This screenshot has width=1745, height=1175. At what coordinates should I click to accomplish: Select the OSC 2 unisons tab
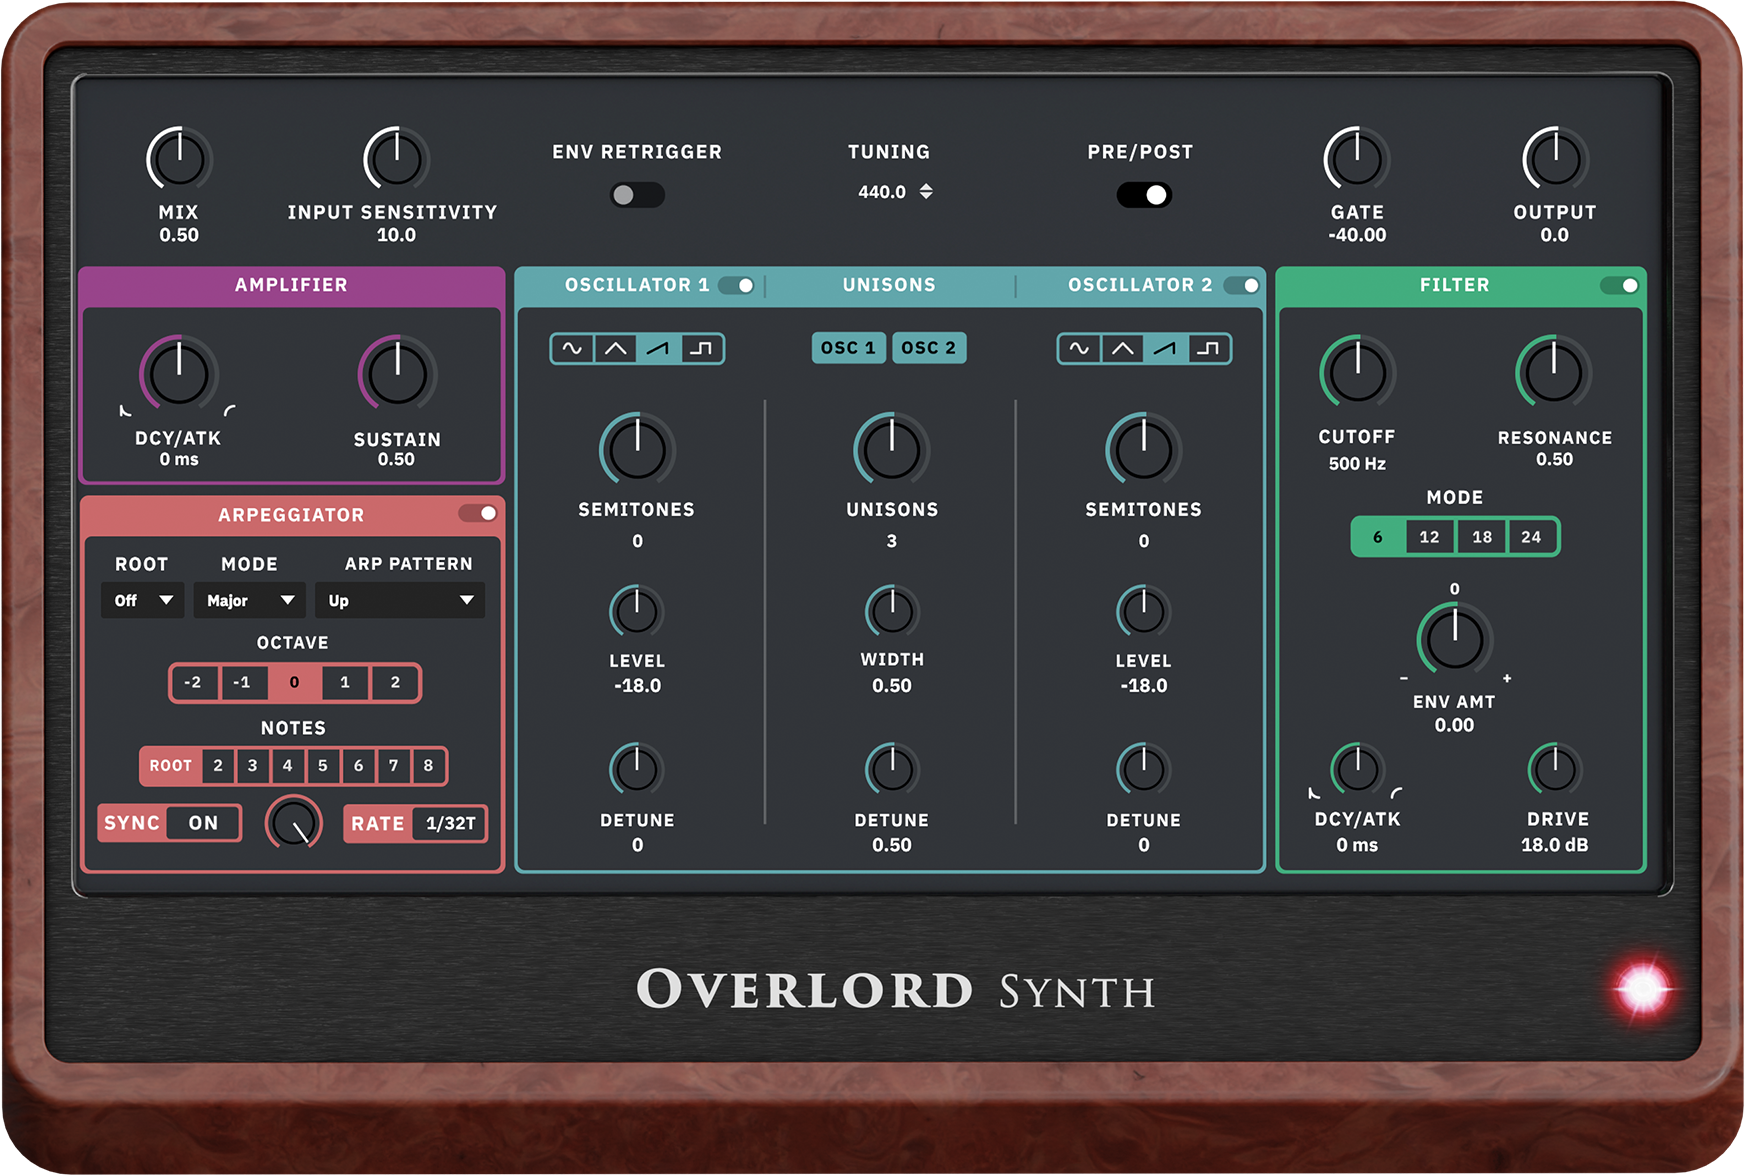(x=929, y=348)
